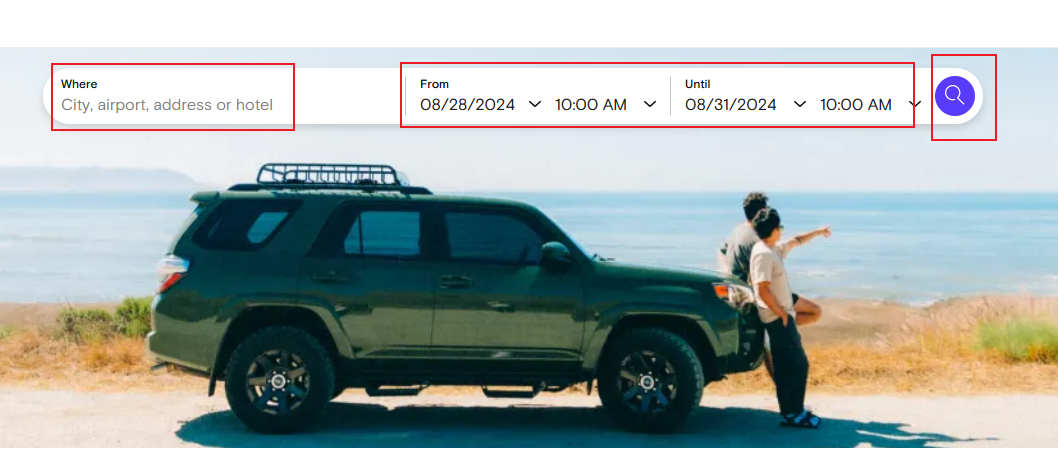The image size is (1058, 450).
Task: Open the From time 10:00 AM selector
Action: tap(591, 105)
